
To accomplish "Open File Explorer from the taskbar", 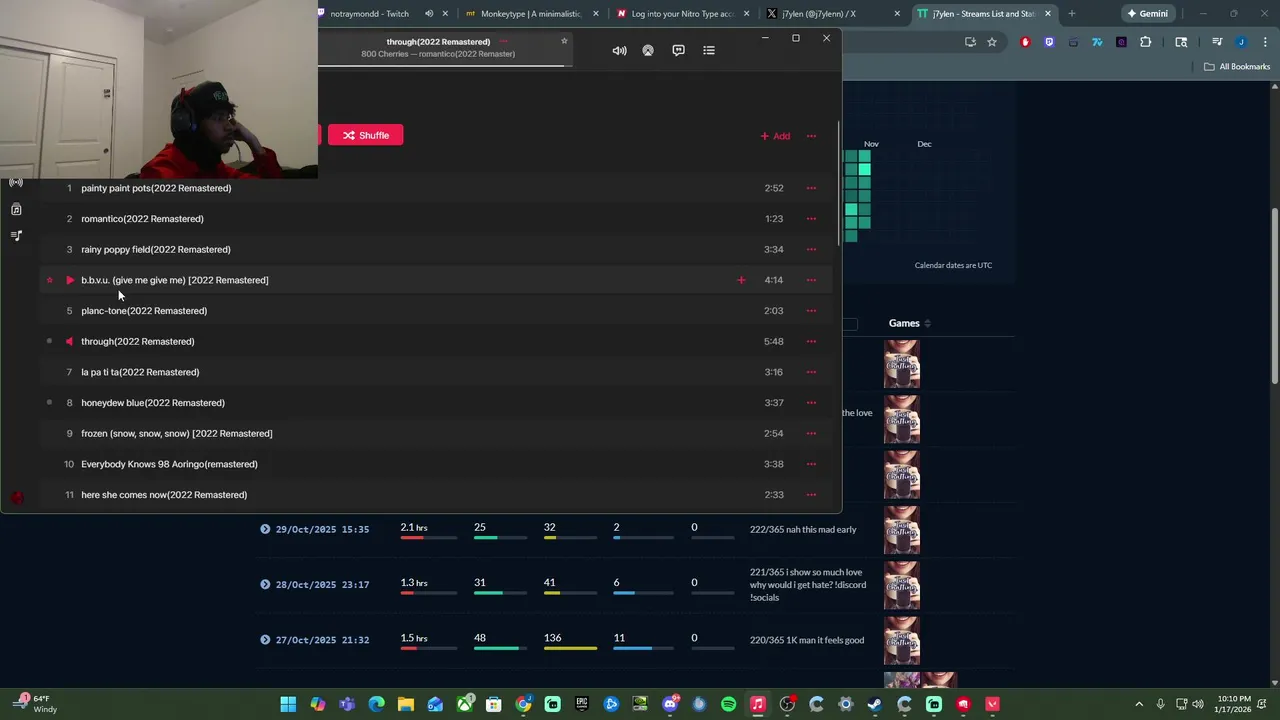I will [x=405, y=704].
